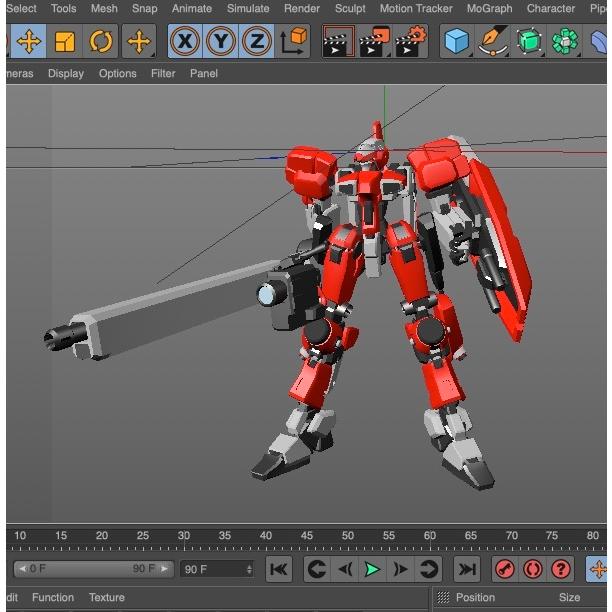Go to end of animation
612x612 pixels.
[467, 569]
